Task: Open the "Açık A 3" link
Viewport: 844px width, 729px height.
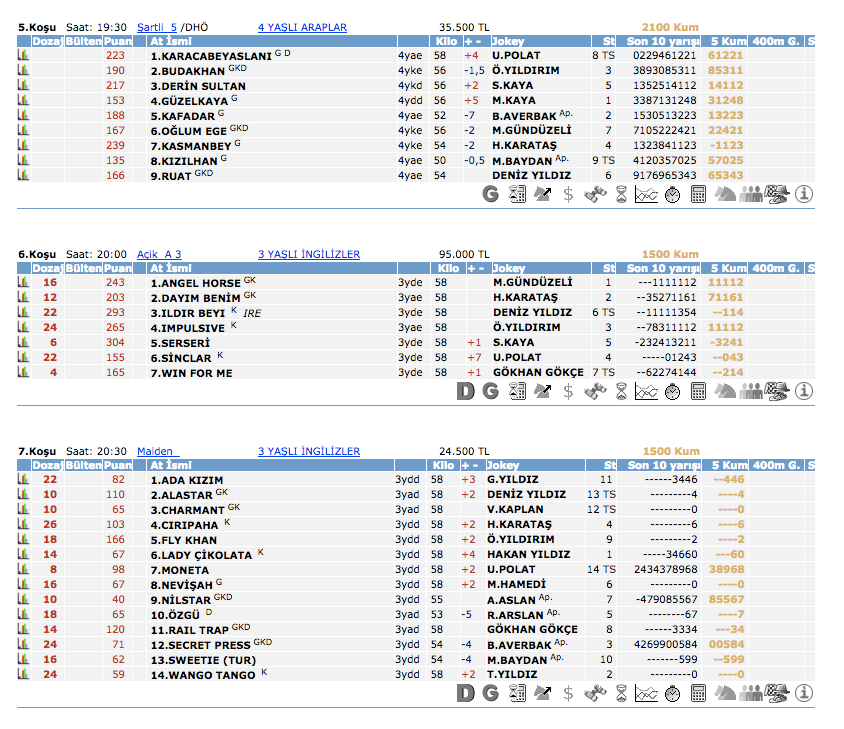Action: tap(159, 254)
